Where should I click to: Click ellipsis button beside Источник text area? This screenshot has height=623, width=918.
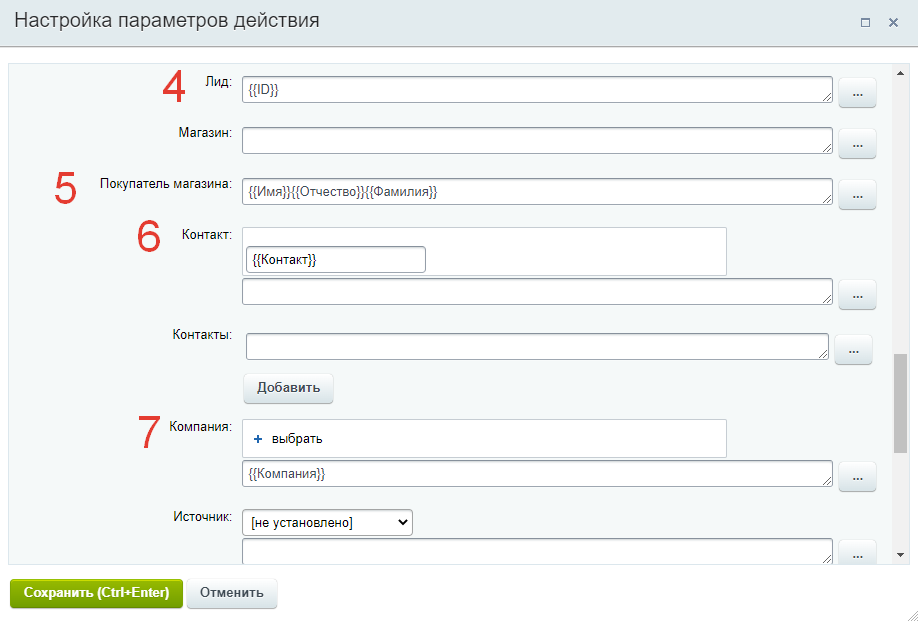pyautogui.click(x=856, y=551)
